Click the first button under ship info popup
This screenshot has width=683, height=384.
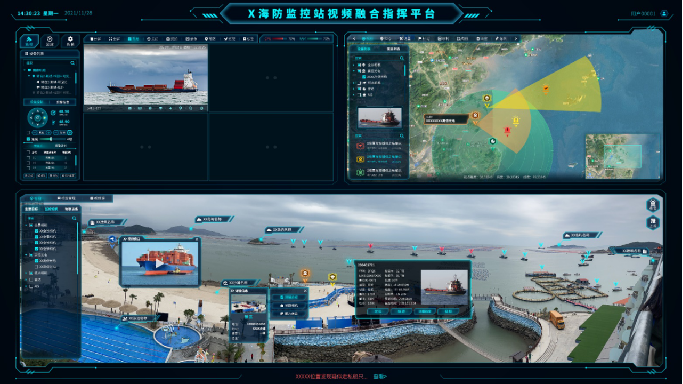tap(378, 311)
